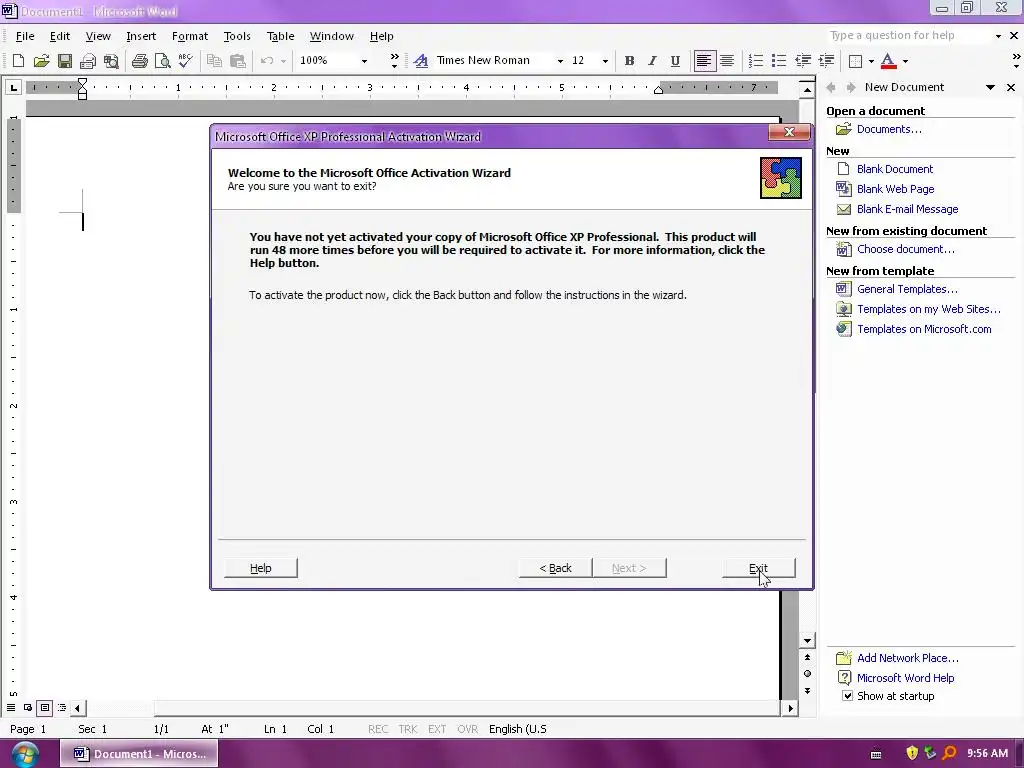Click the Increase Indent icon
Screen dimensions: 1024x768
point(826,61)
